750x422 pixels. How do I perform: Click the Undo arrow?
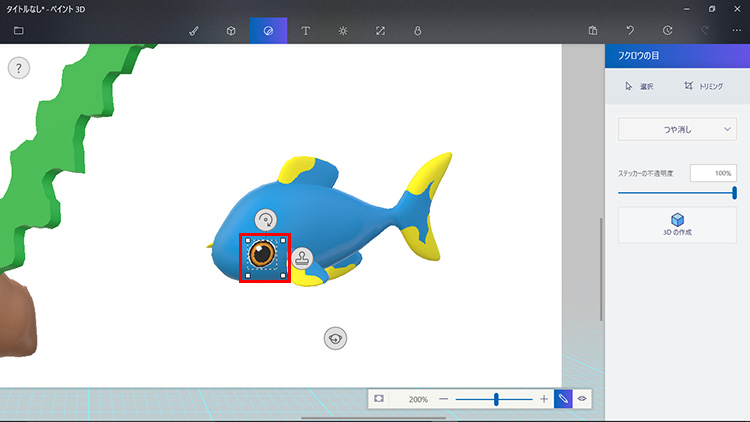(630, 31)
